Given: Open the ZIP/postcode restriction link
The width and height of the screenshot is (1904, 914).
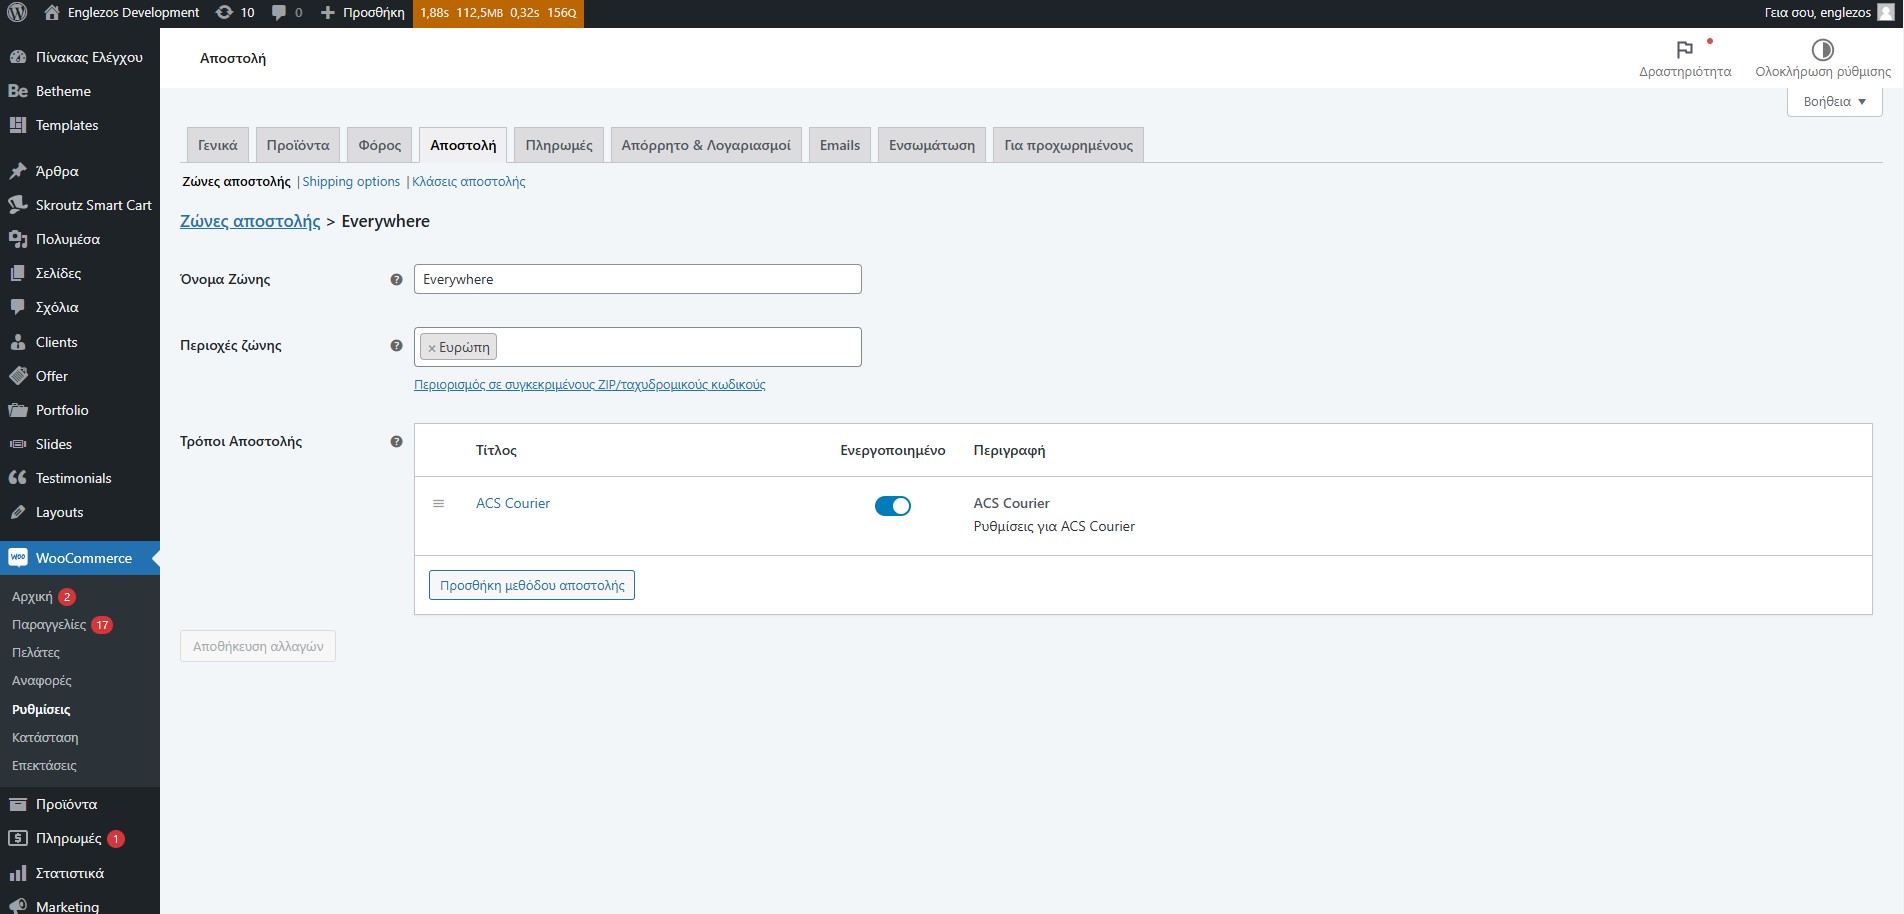Looking at the screenshot, I should tap(589, 385).
